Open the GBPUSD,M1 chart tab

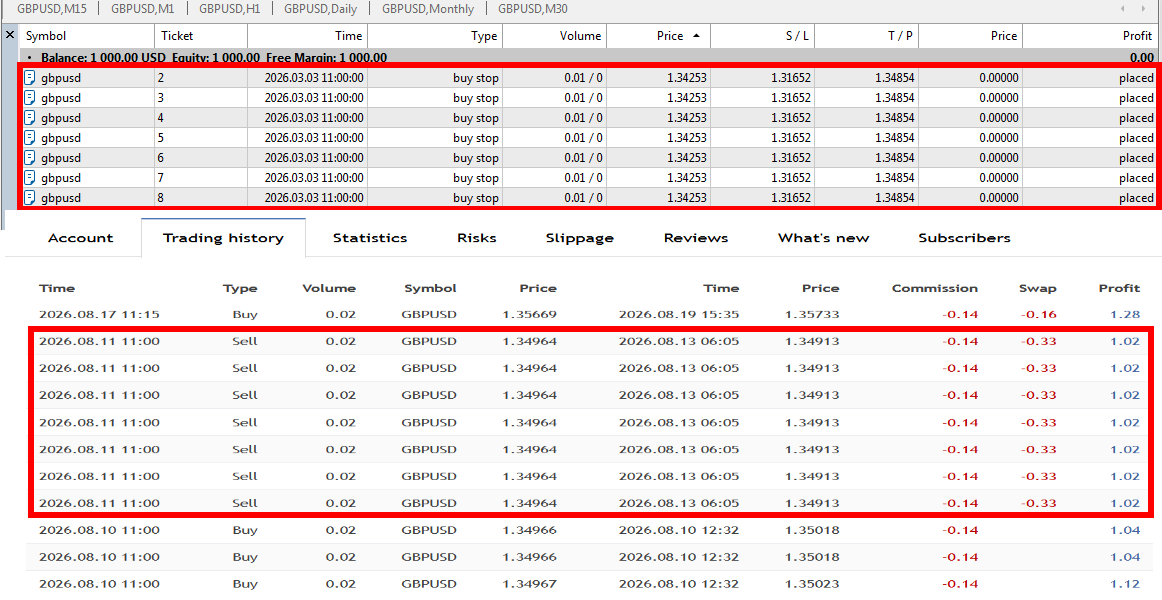142,9
